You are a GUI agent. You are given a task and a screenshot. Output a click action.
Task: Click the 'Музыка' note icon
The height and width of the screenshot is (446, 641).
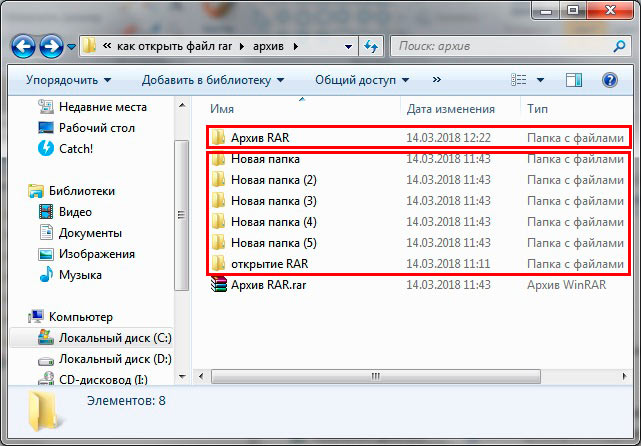46,274
